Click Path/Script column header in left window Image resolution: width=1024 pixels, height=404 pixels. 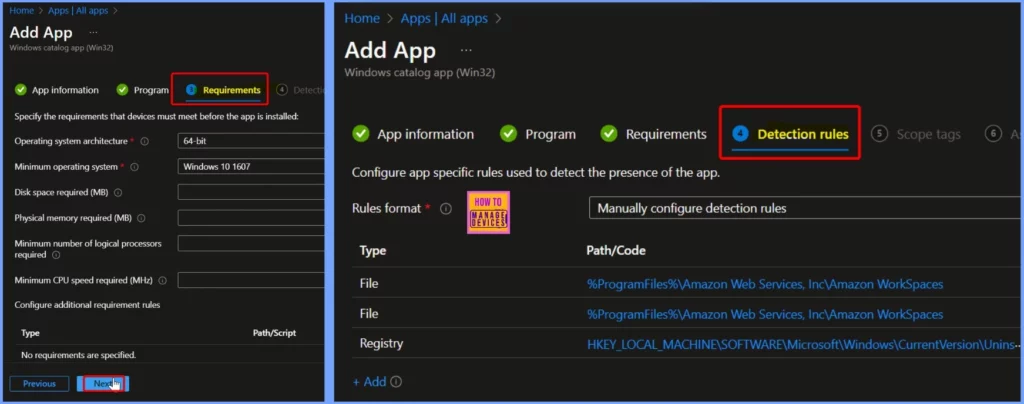[x=274, y=333]
